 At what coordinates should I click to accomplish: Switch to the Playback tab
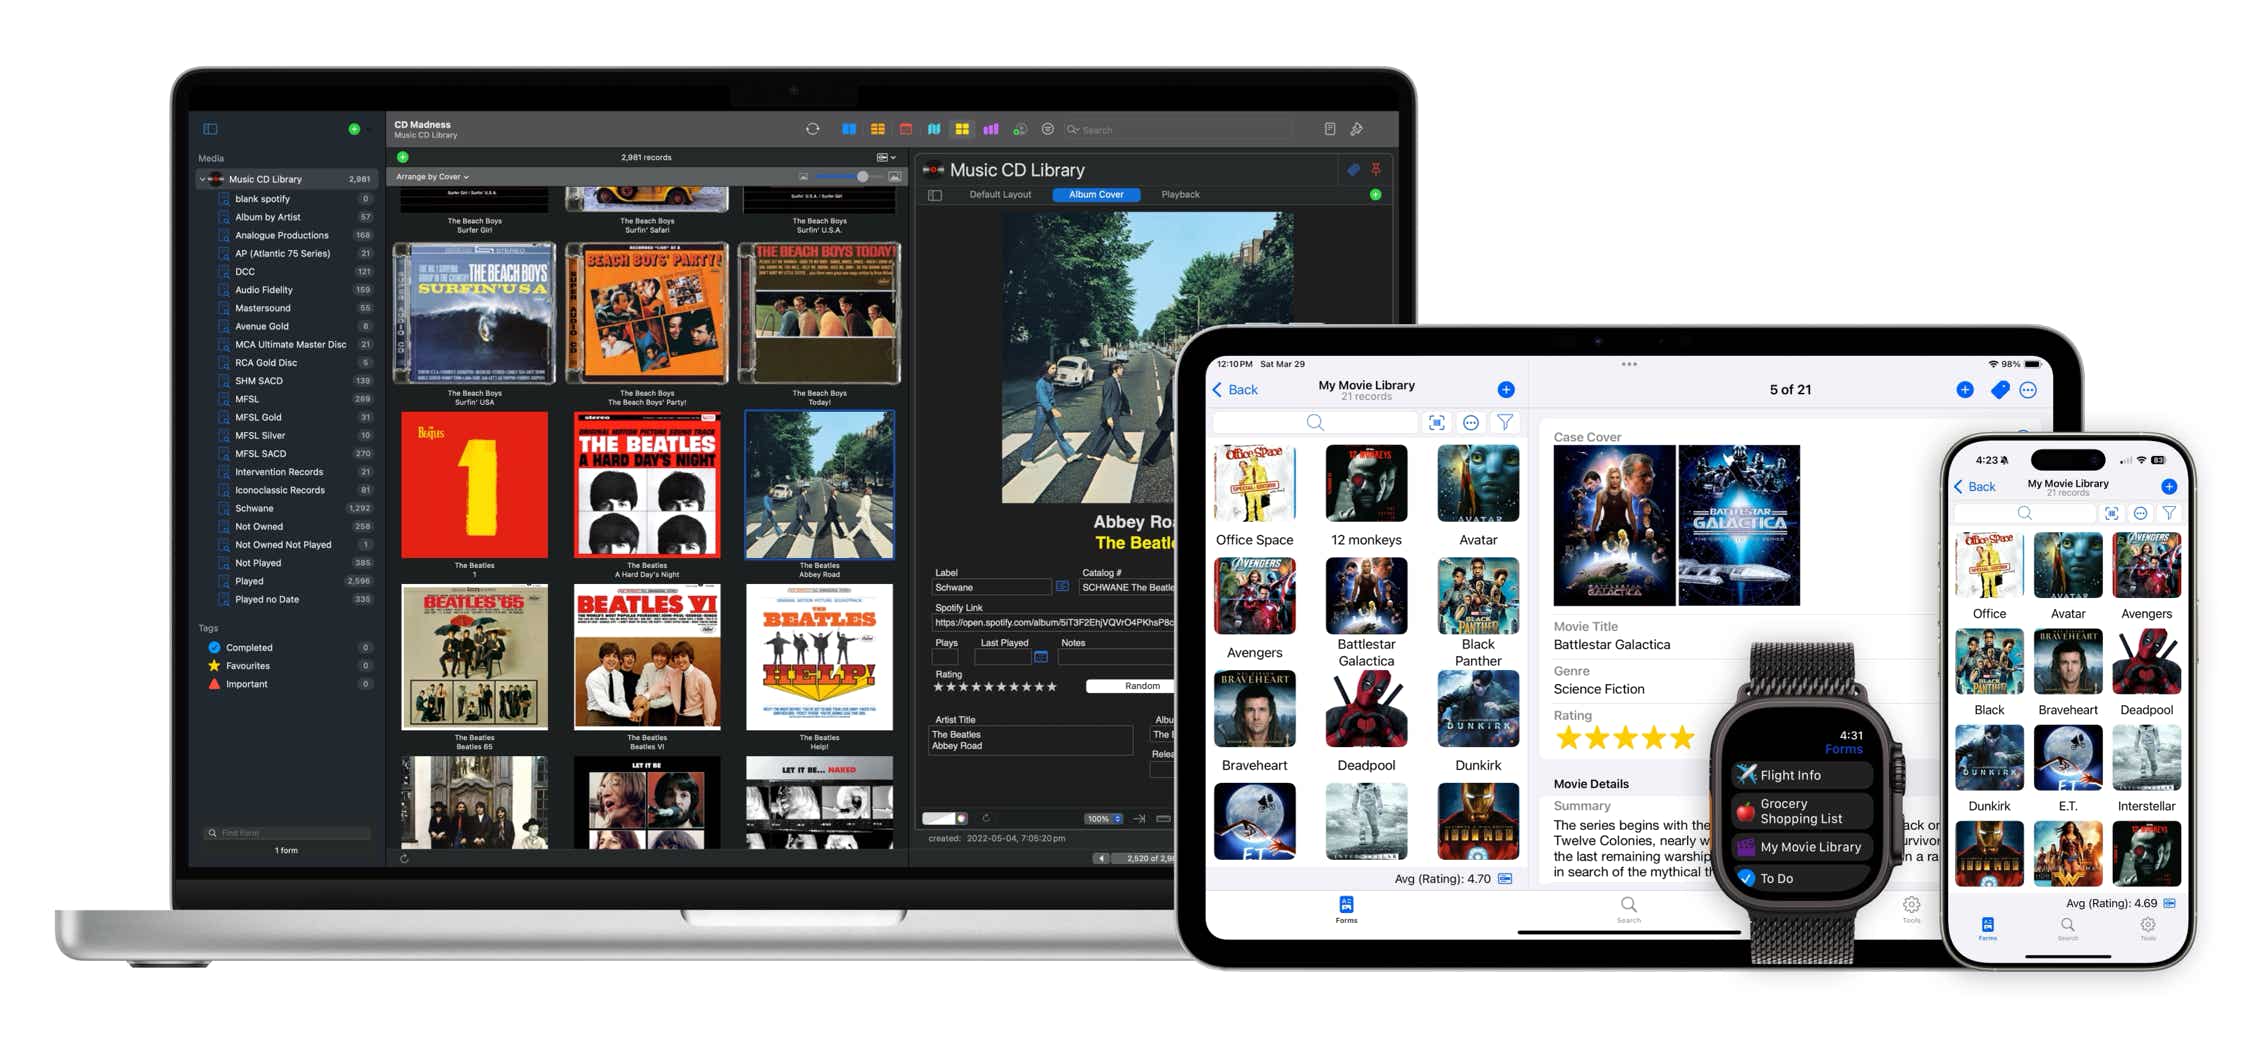coord(1180,195)
